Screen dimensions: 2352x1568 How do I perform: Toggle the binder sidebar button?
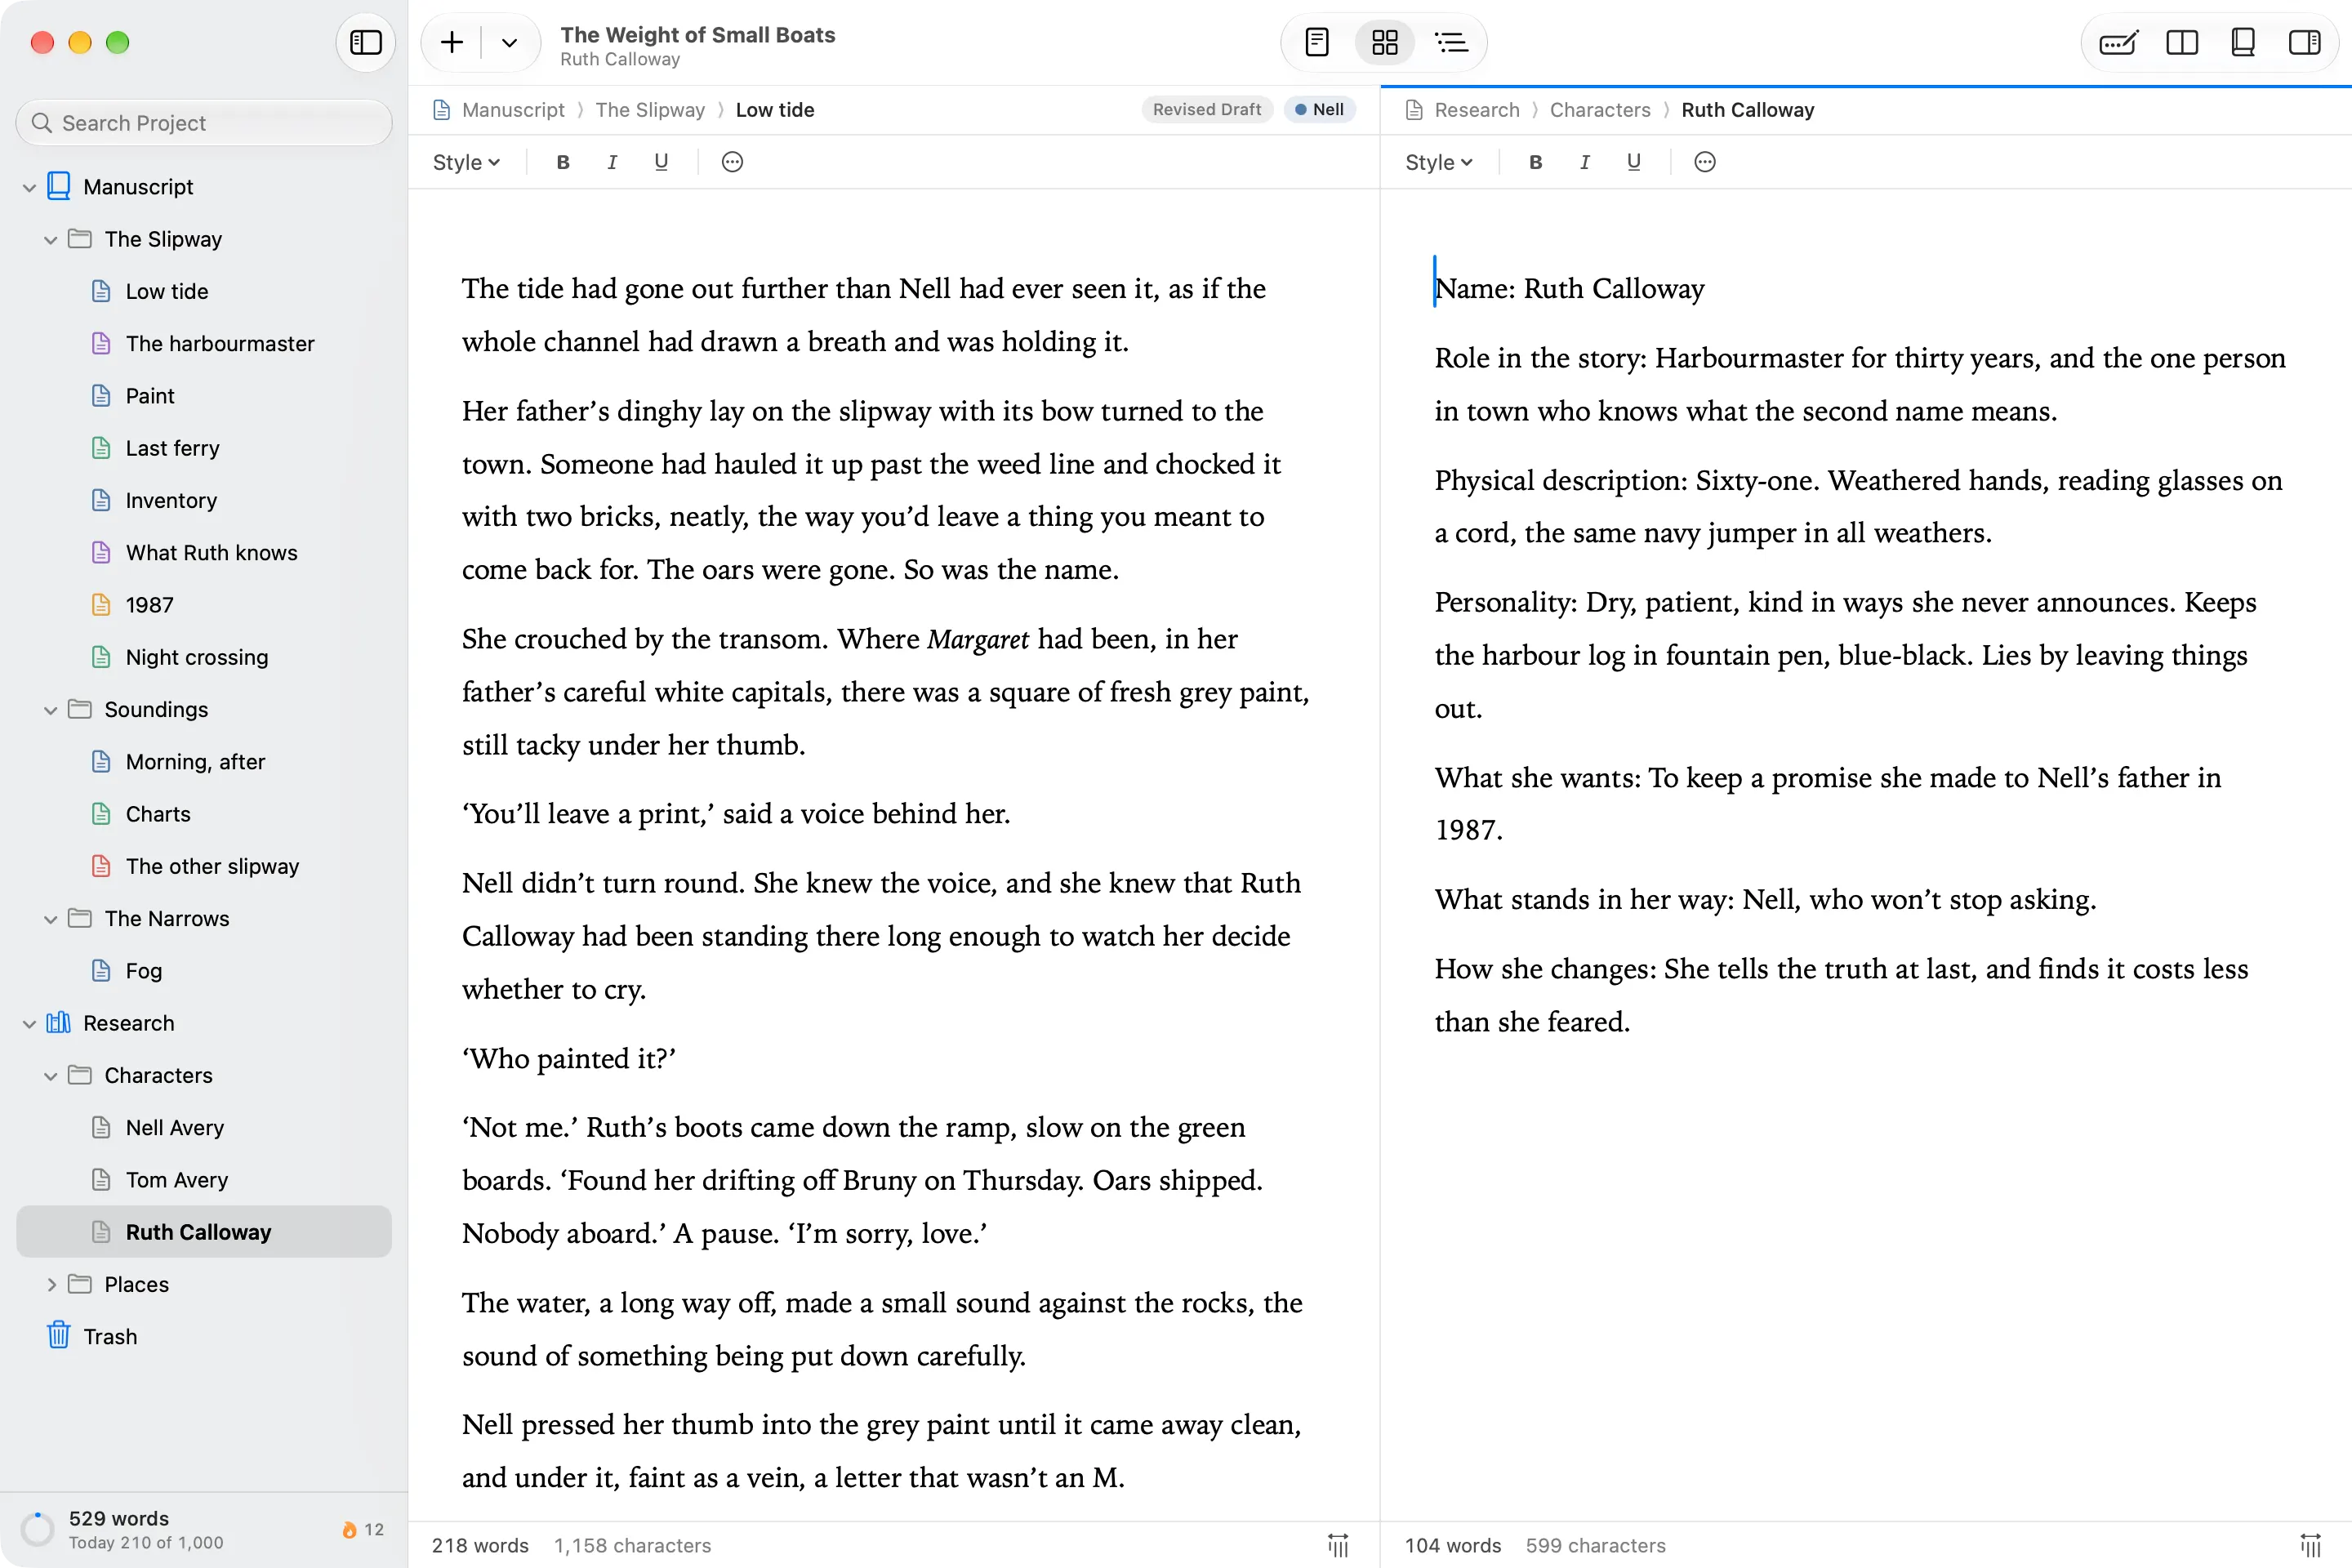tap(366, 42)
